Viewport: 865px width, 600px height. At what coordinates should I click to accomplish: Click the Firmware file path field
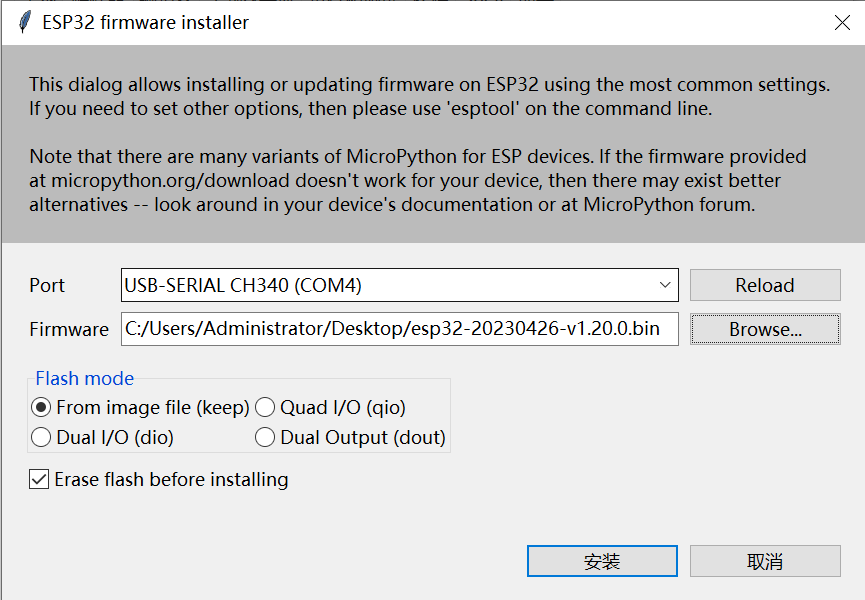[399, 329]
